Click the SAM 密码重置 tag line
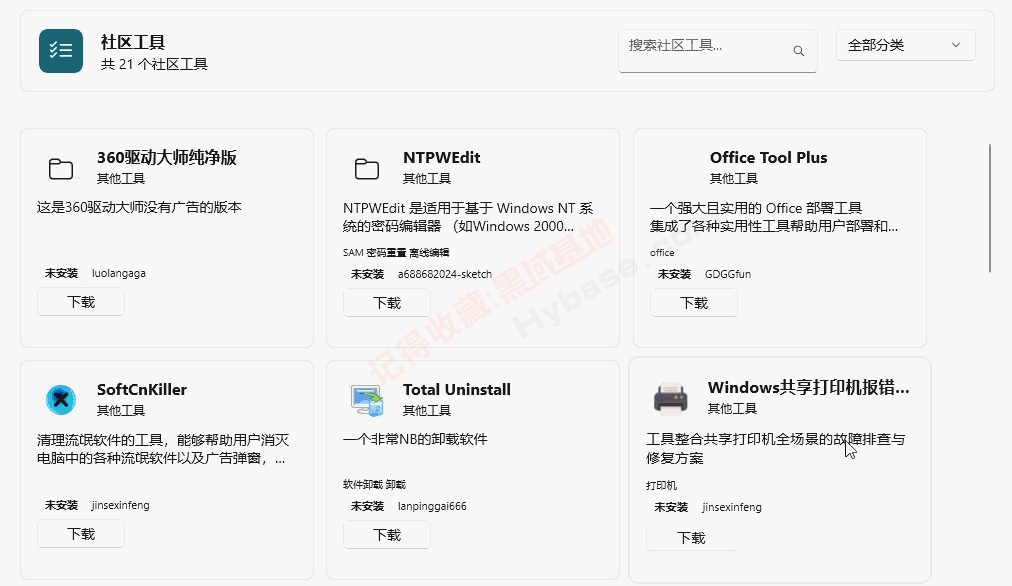Image resolution: width=1012 pixels, height=586 pixels. 396,252
